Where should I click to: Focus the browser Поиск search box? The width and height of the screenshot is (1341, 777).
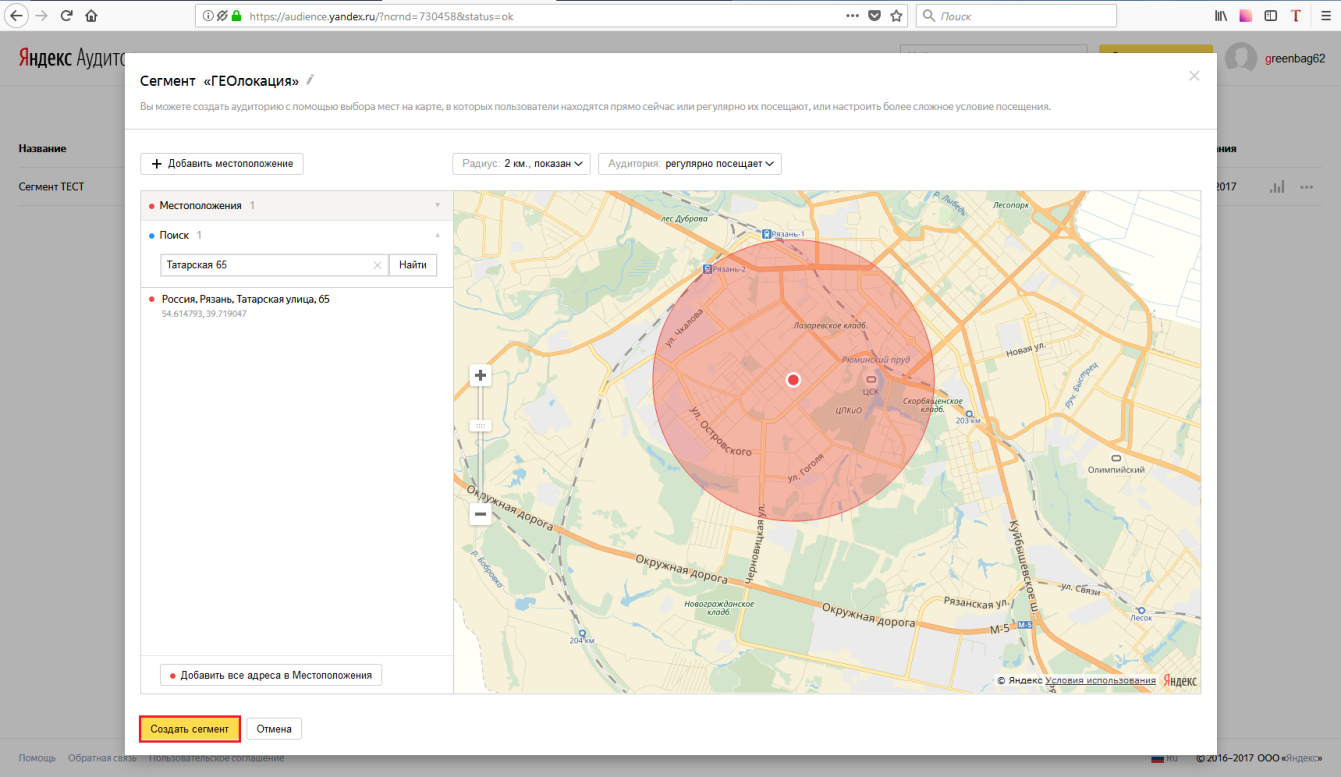(x=1016, y=16)
